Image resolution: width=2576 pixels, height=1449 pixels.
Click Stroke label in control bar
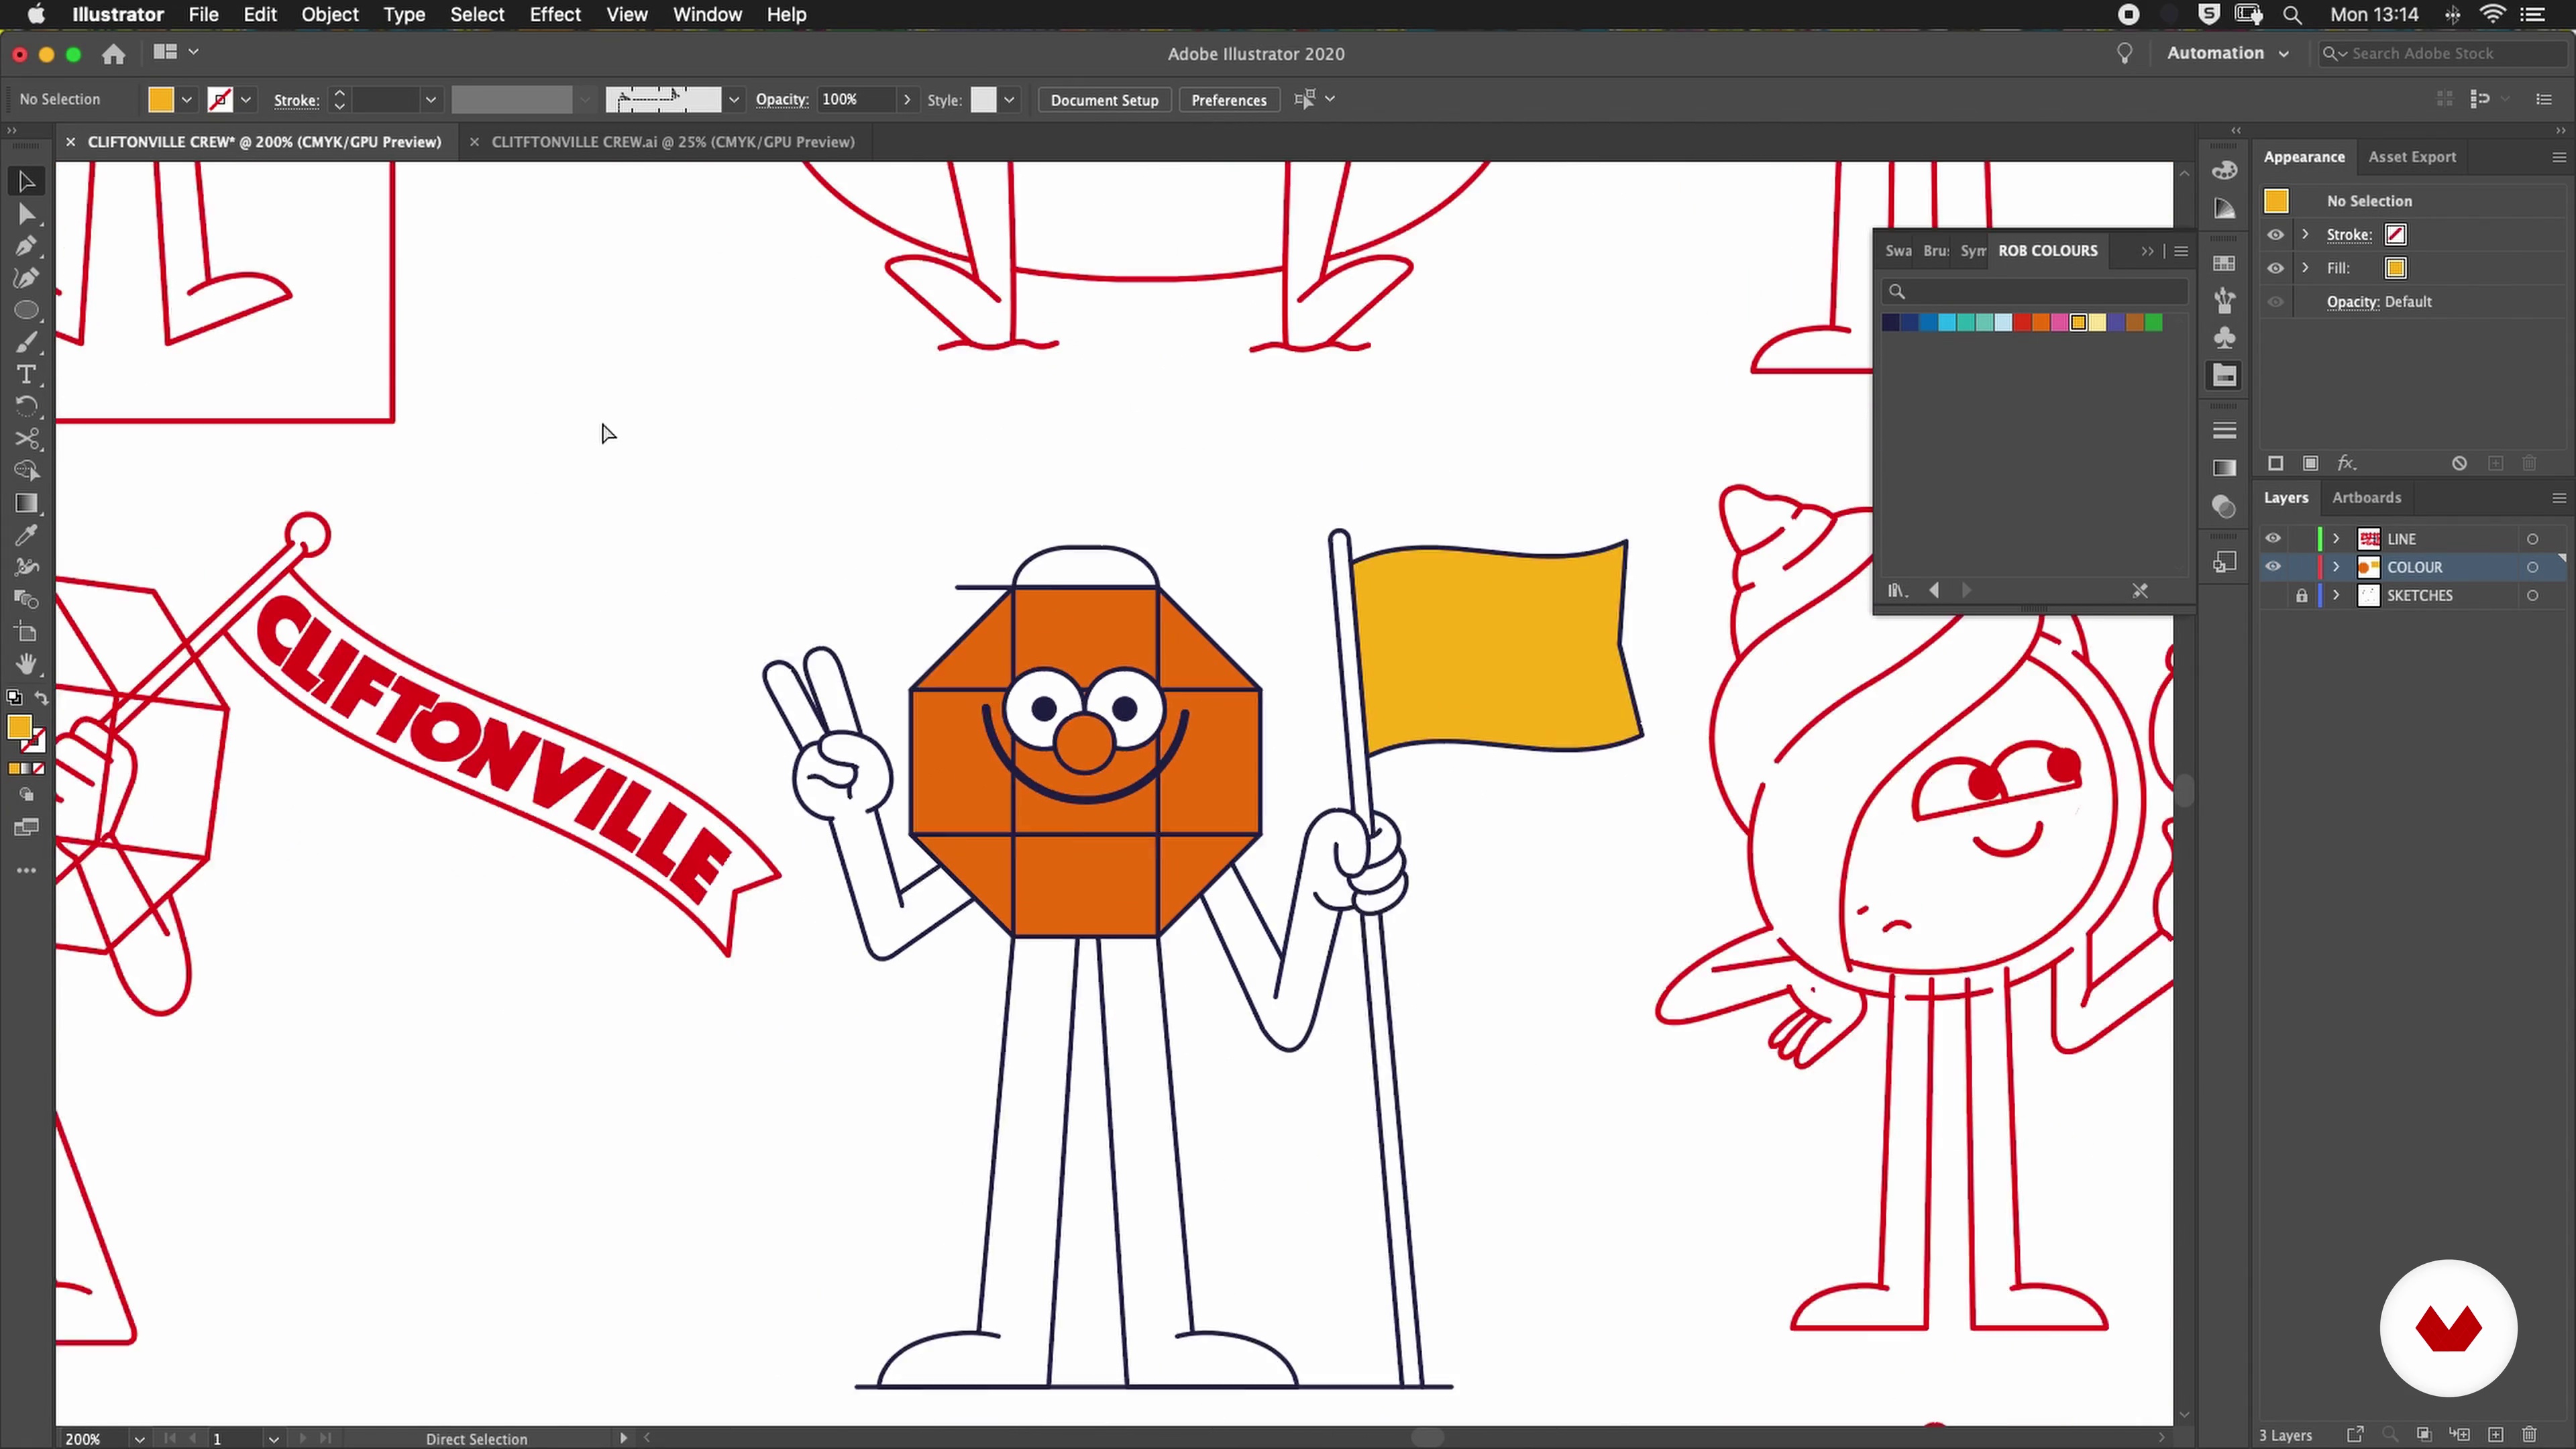click(296, 100)
